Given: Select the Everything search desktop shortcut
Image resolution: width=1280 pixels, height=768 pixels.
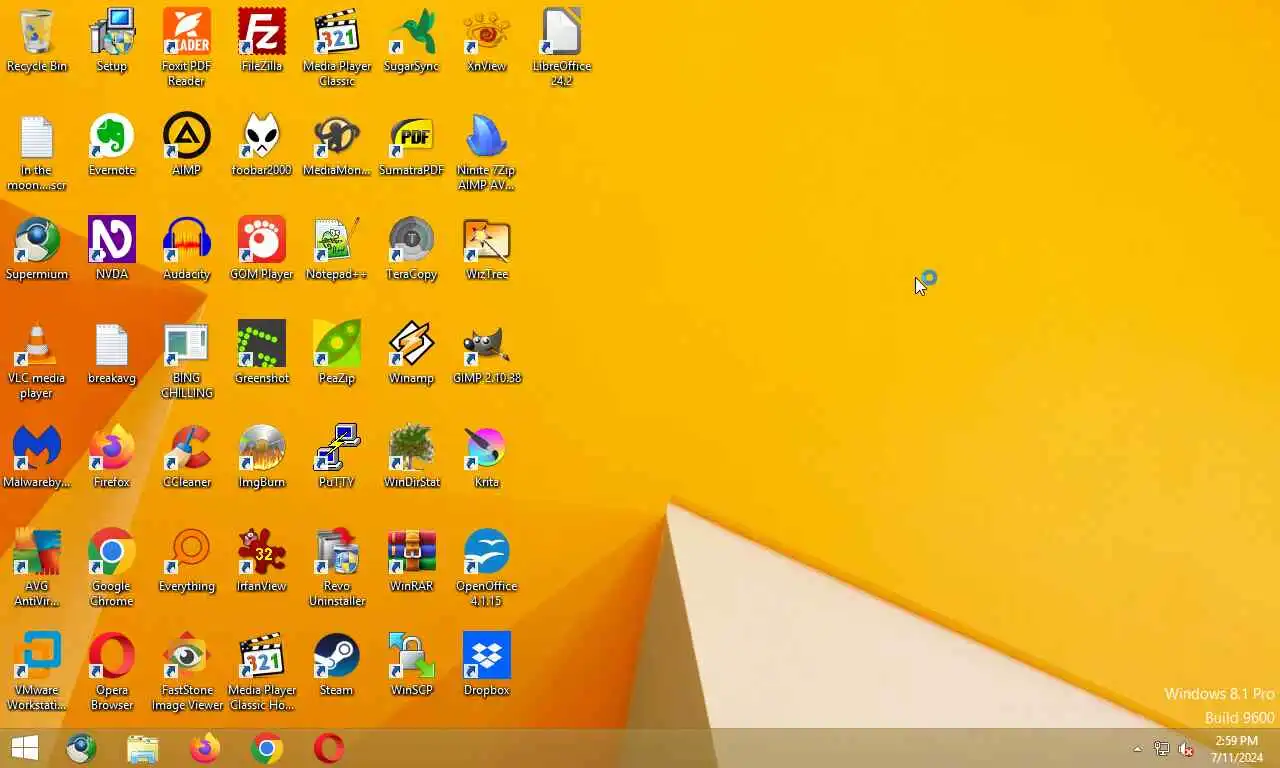Looking at the screenshot, I should 187,561.
